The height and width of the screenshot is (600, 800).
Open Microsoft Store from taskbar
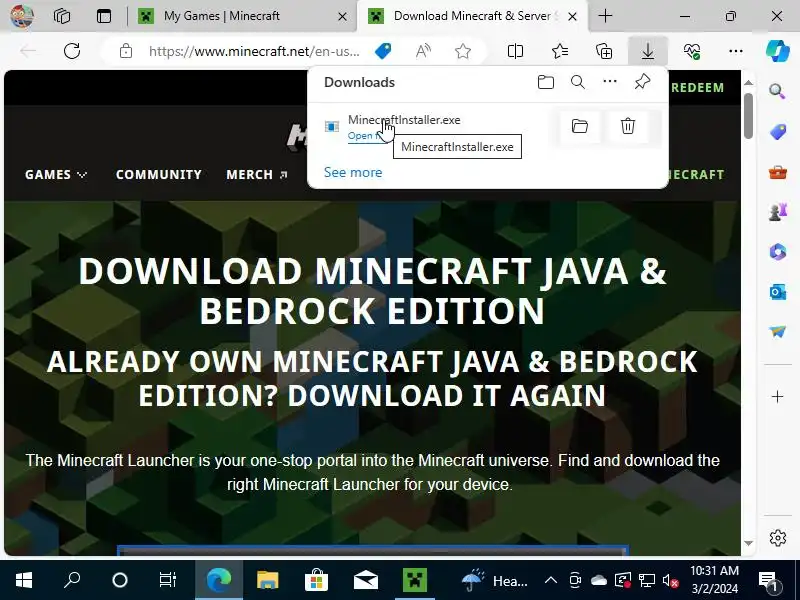[316, 580]
